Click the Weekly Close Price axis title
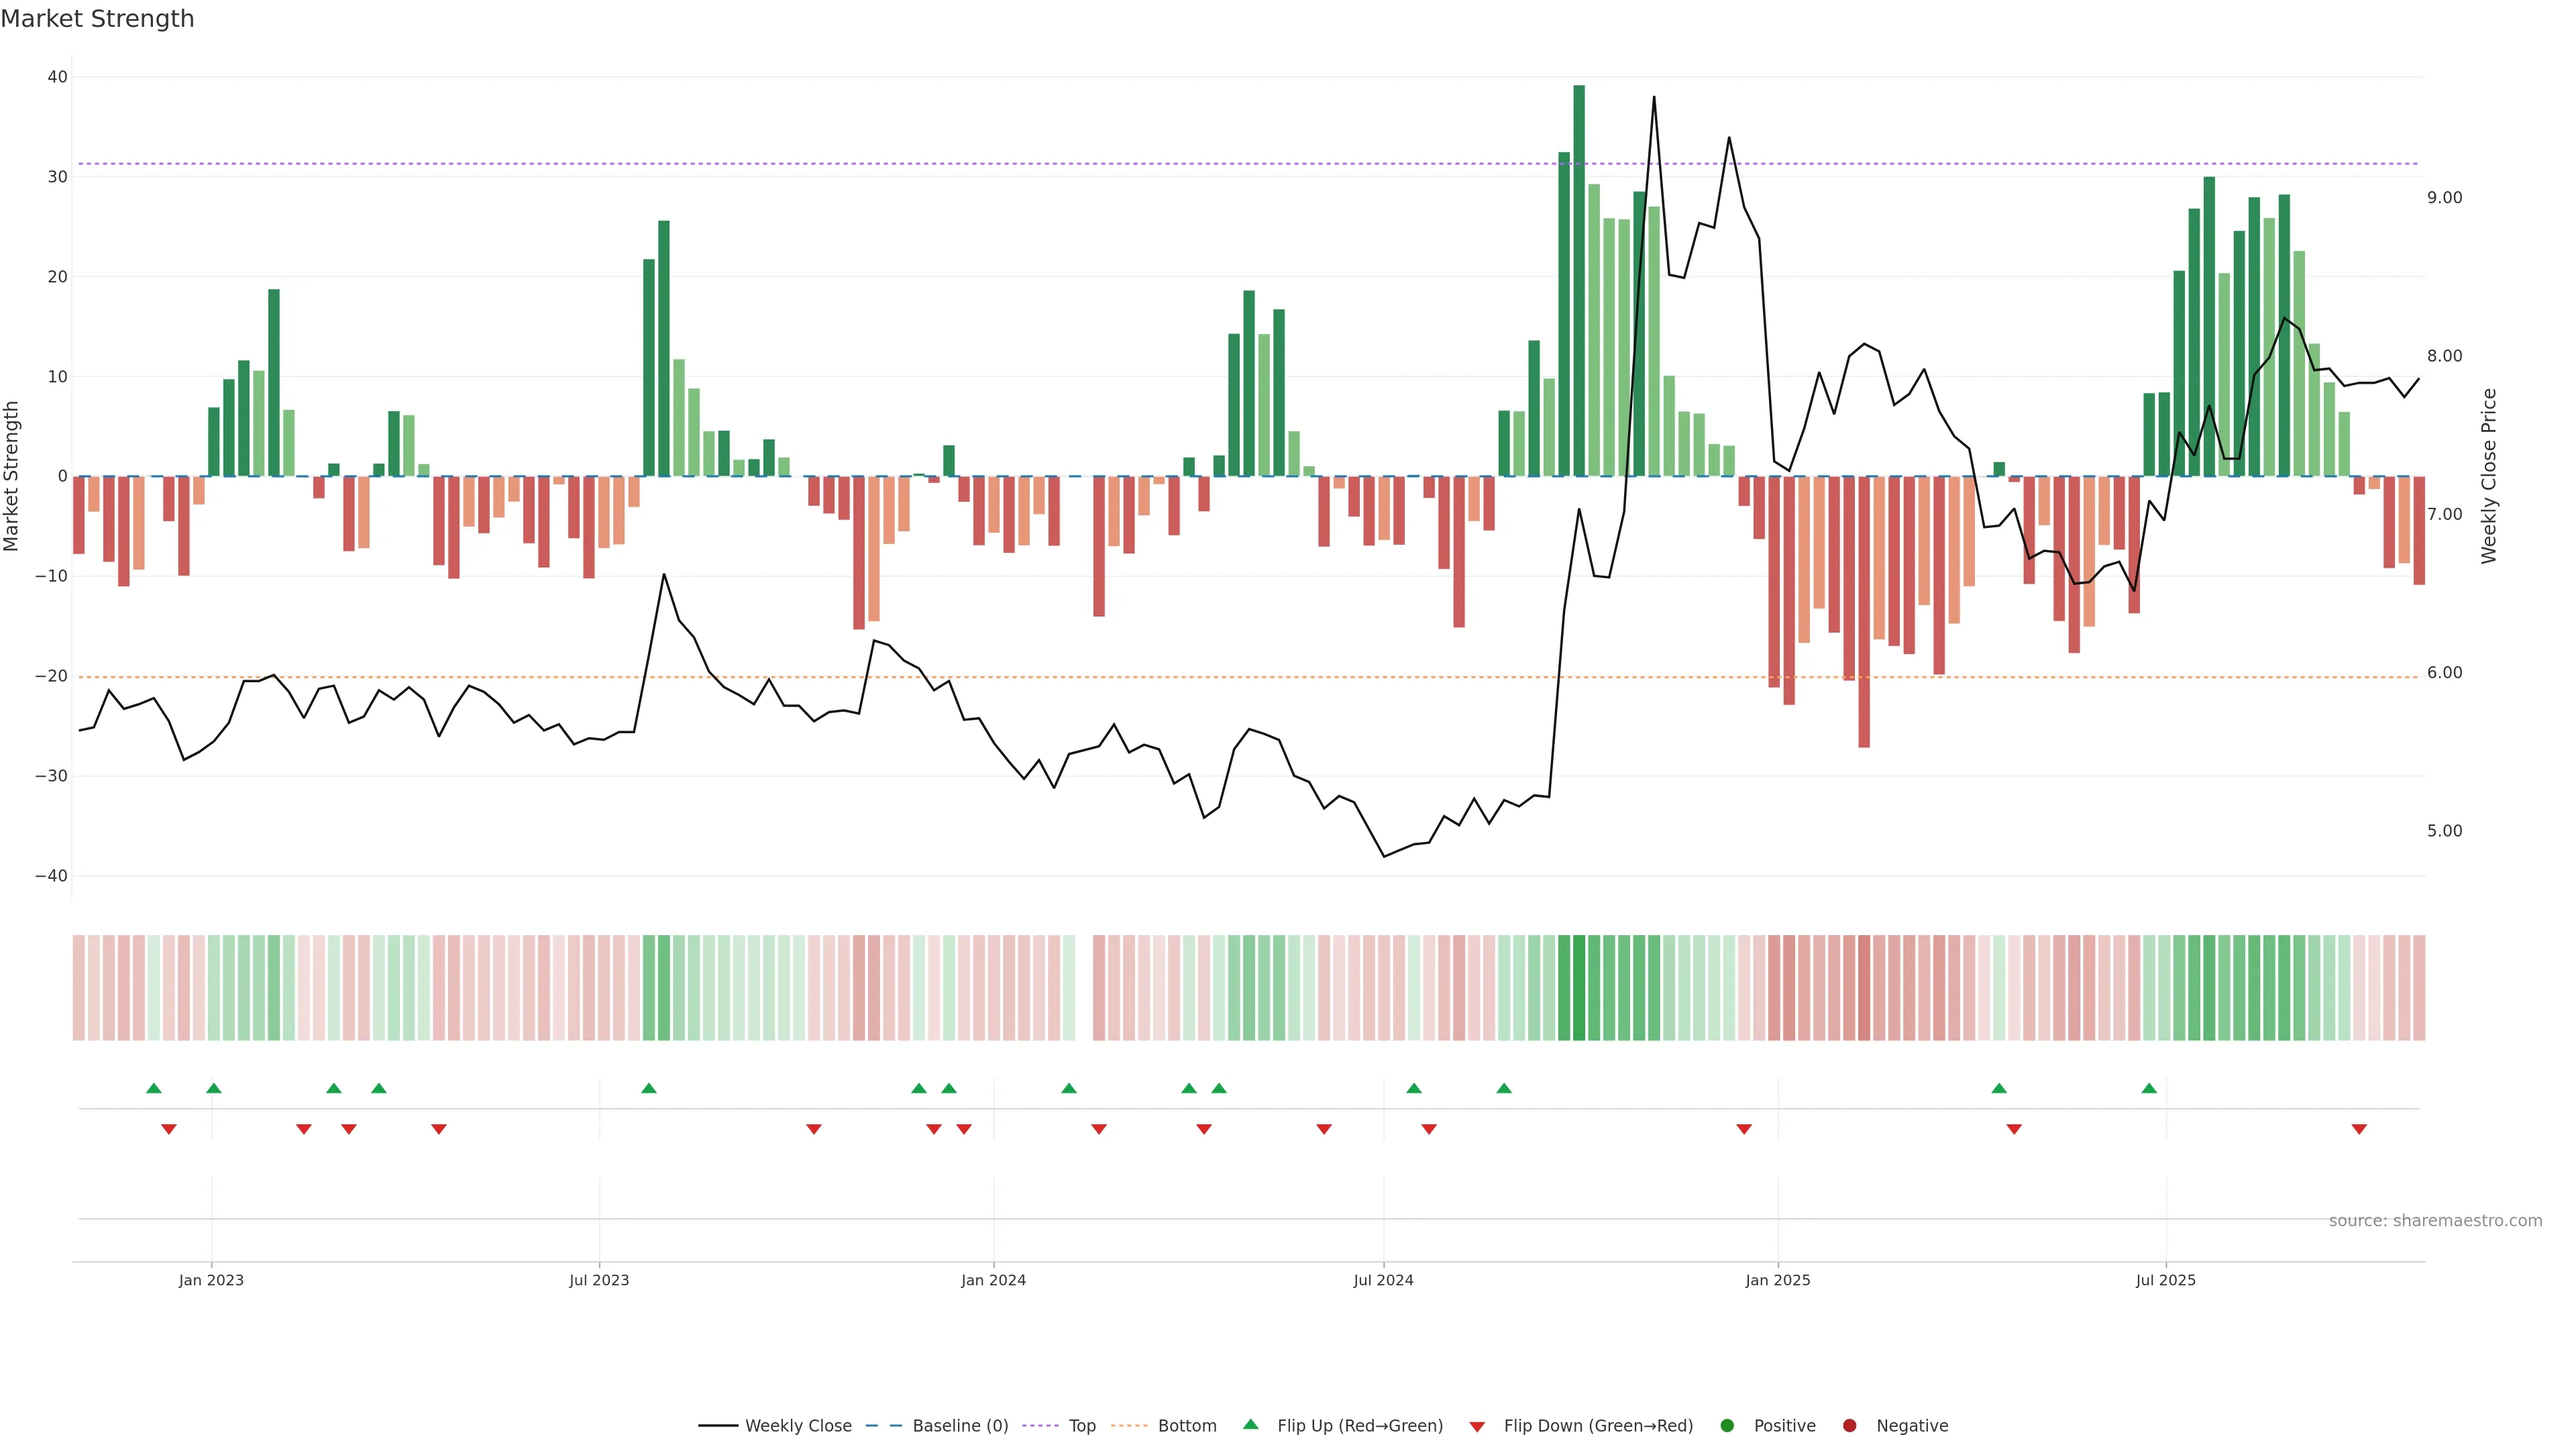Screen dimensions: 2576x1449 pyautogui.click(x=2489, y=476)
